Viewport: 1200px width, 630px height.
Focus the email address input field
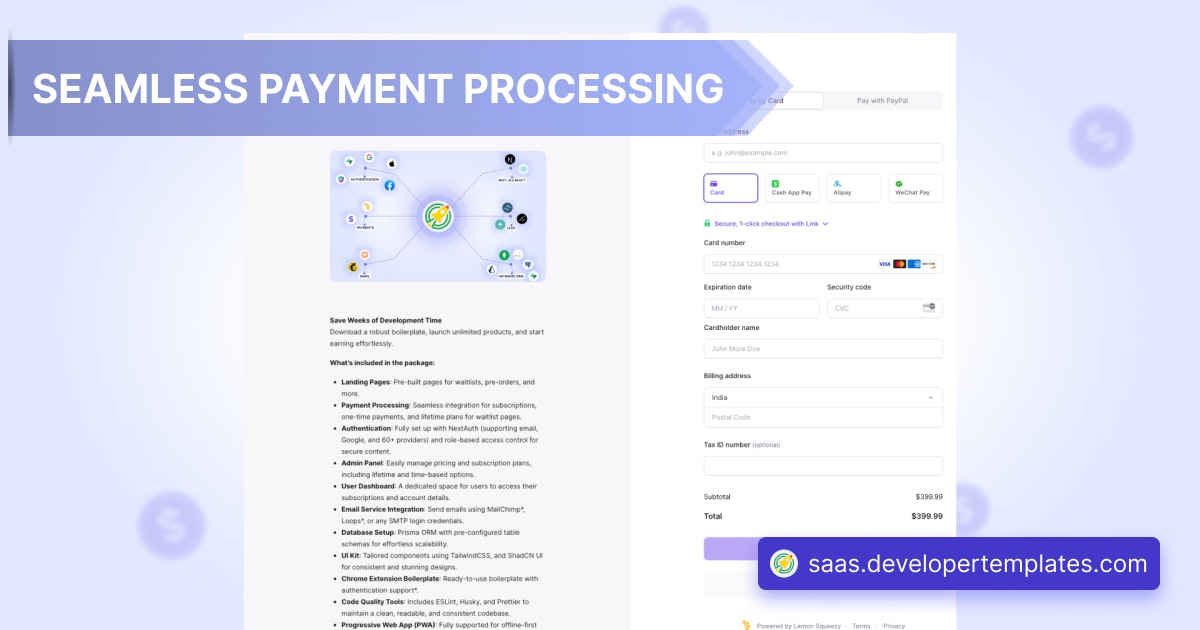823,153
